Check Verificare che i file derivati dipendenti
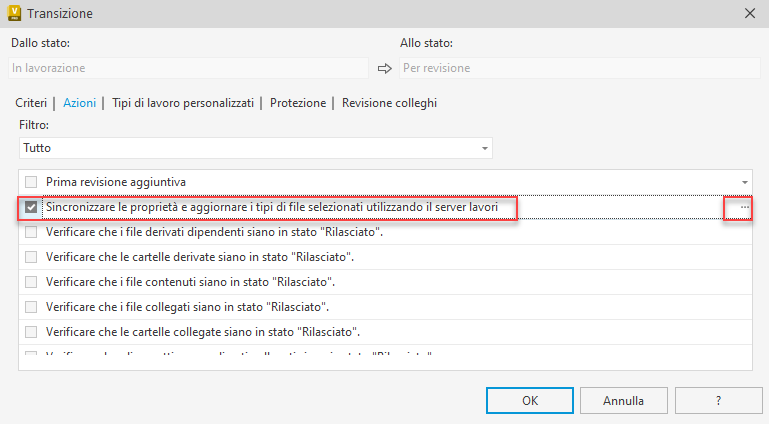Screen dimensions: 769x424 (x=31, y=232)
